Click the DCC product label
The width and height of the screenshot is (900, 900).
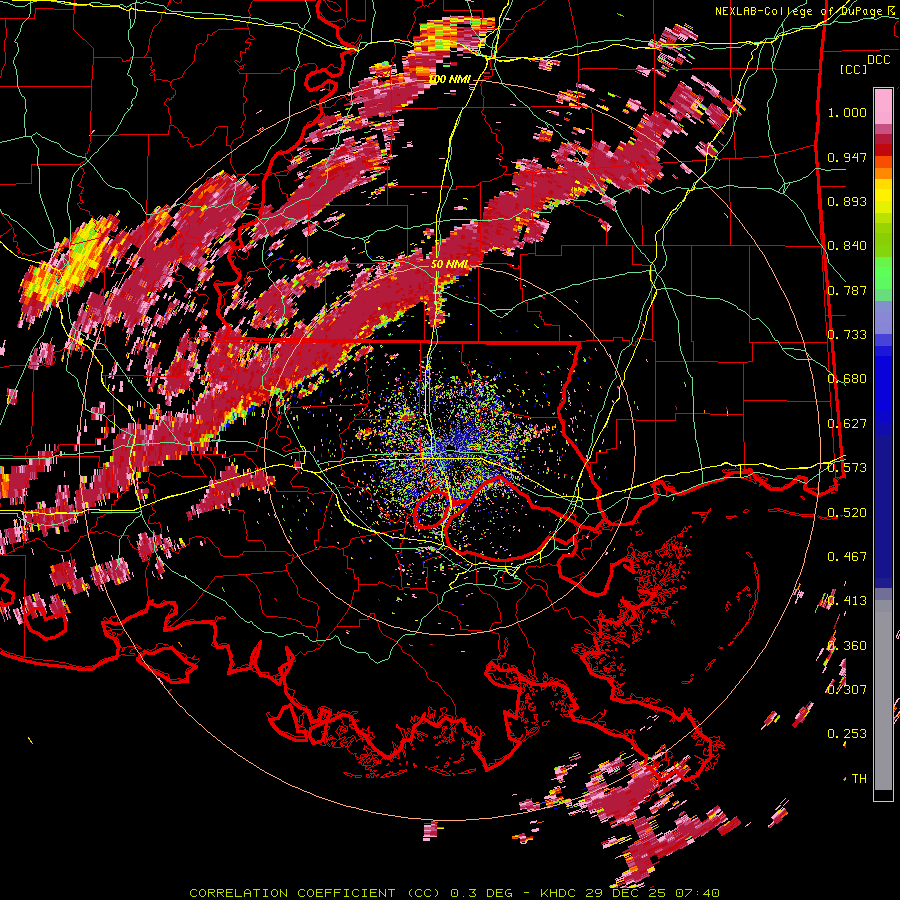(878, 60)
